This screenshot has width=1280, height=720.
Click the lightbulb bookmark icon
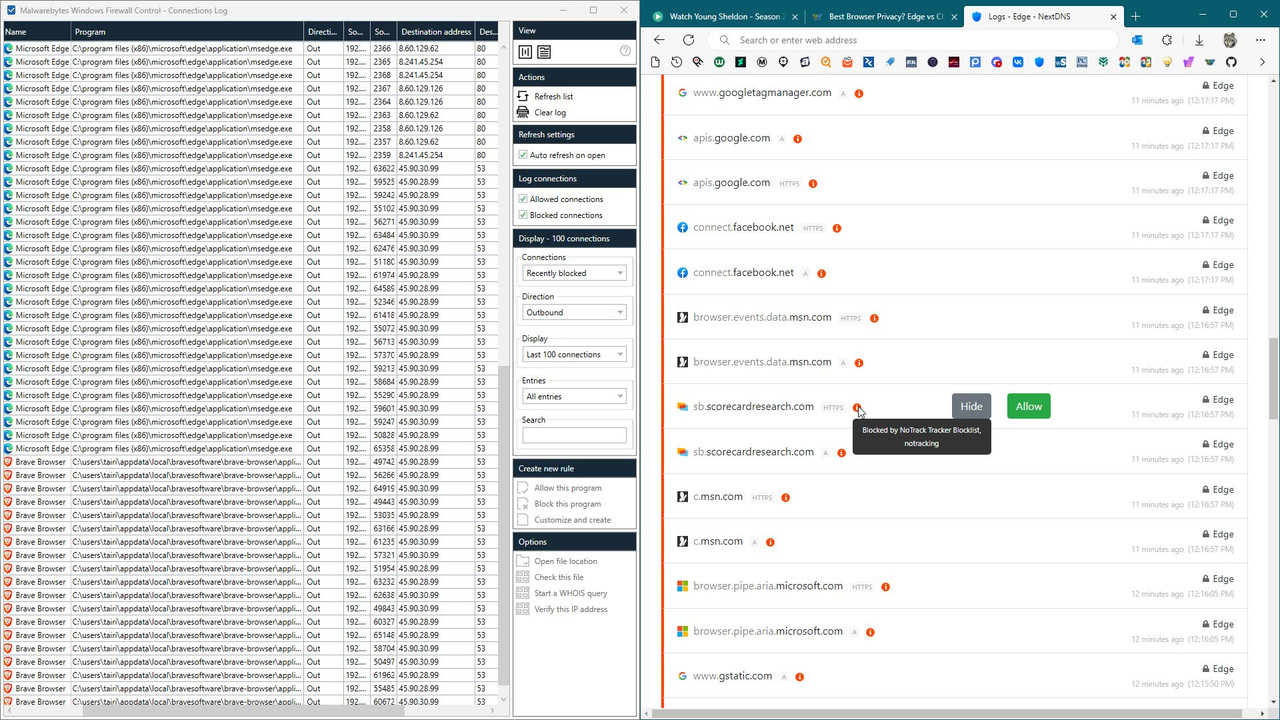[x=1167, y=62]
